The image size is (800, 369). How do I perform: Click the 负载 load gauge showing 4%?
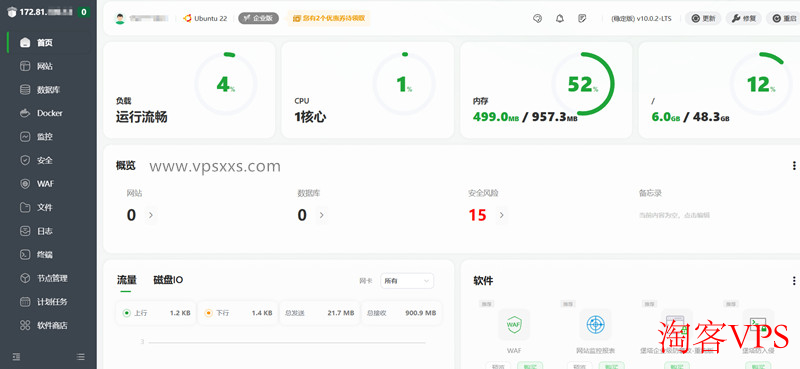pos(226,84)
